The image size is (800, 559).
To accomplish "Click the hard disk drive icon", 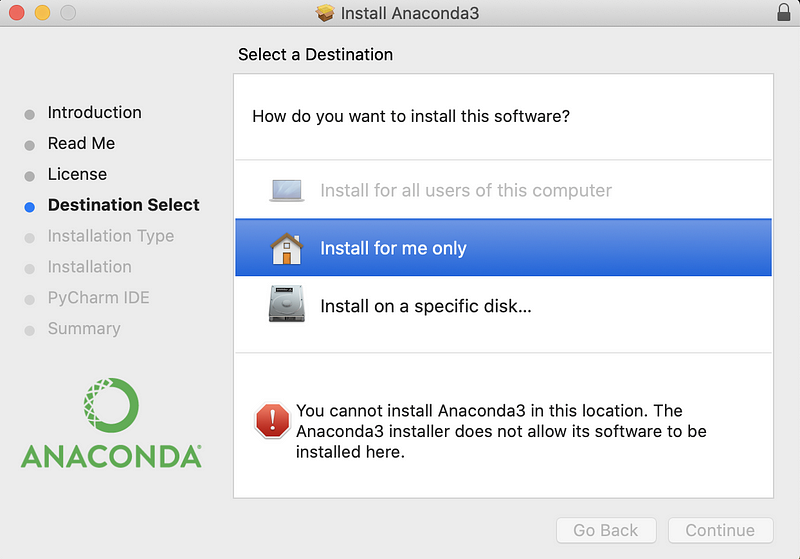I will (286, 305).
